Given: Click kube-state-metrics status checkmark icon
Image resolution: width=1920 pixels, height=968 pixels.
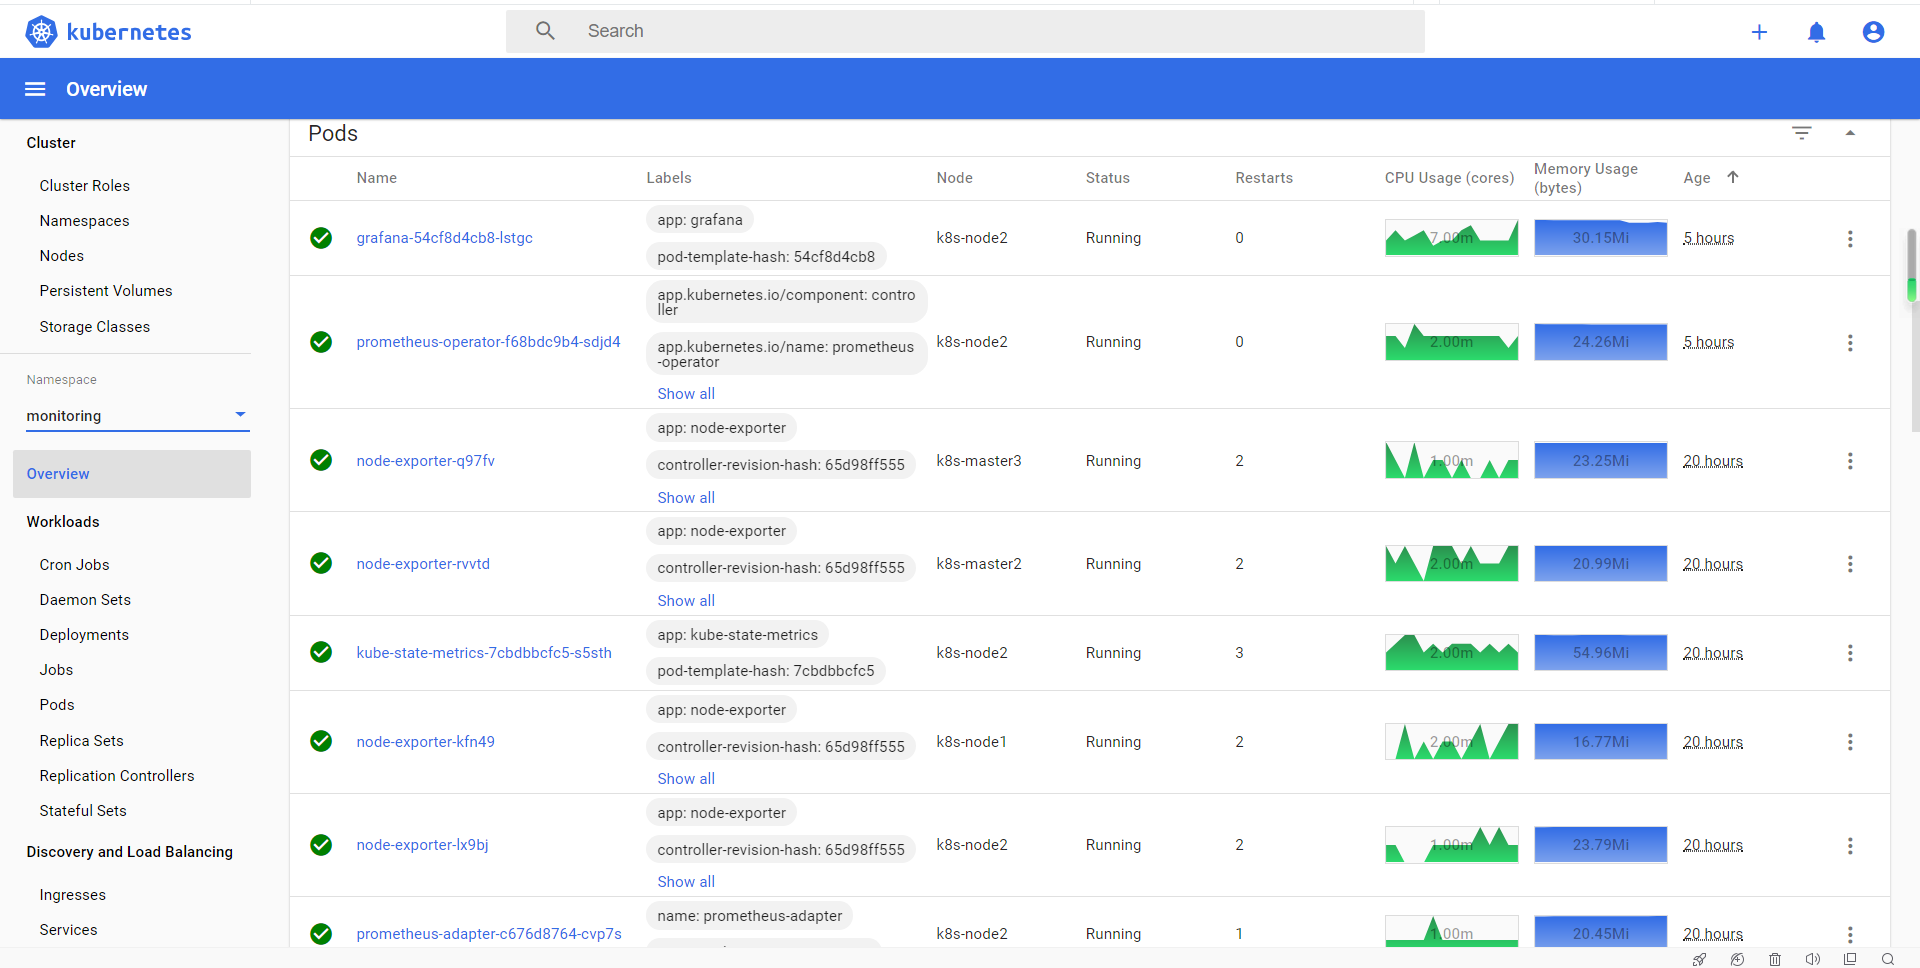Looking at the screenshot, I should tap(321, 653).
